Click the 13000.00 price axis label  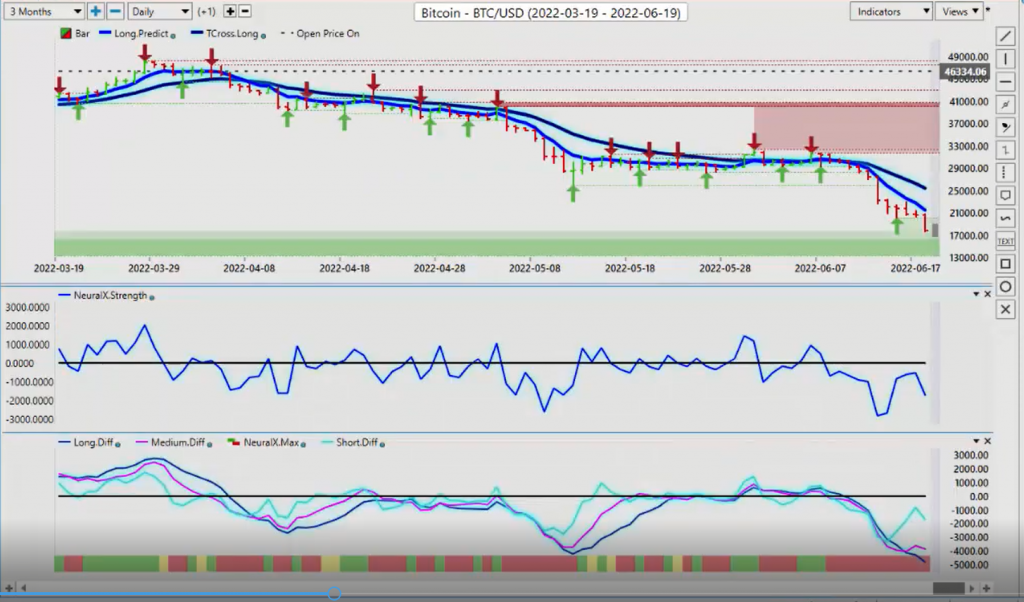969,257
